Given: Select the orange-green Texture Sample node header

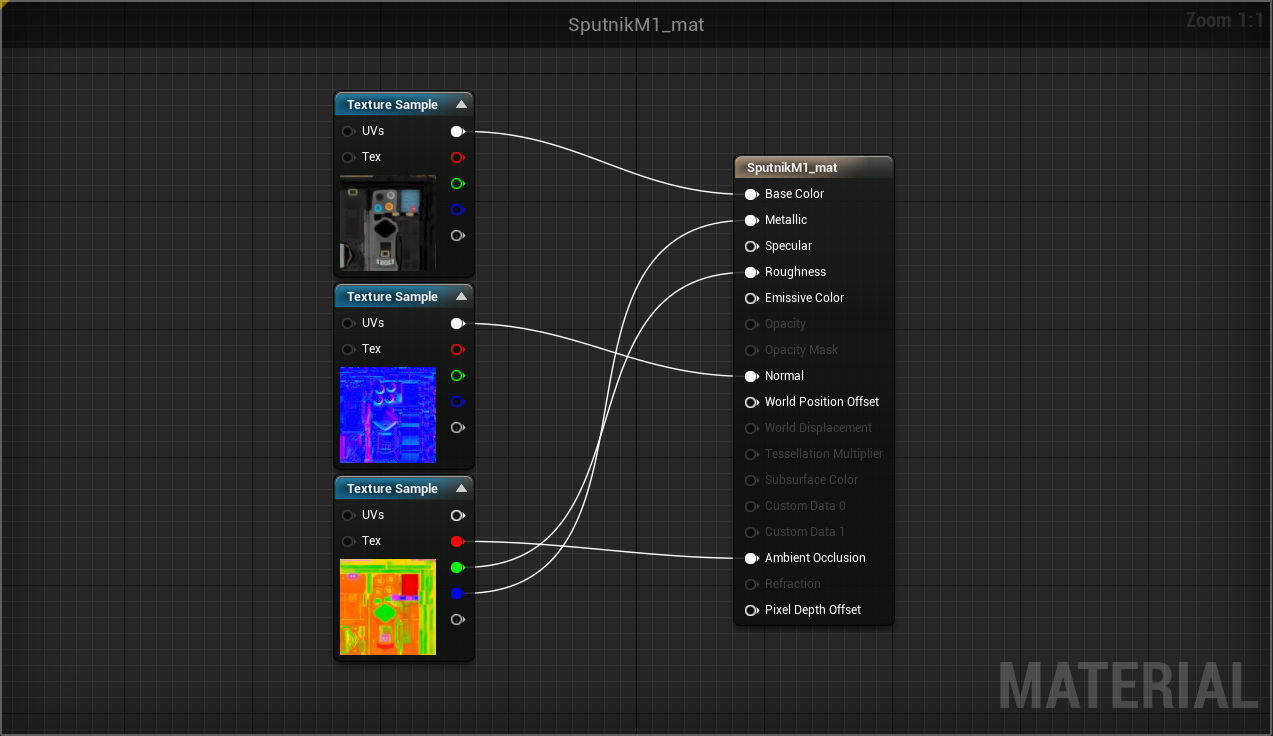Looking at the screenshot, I should pyautogui.click(x=404, y=488).
